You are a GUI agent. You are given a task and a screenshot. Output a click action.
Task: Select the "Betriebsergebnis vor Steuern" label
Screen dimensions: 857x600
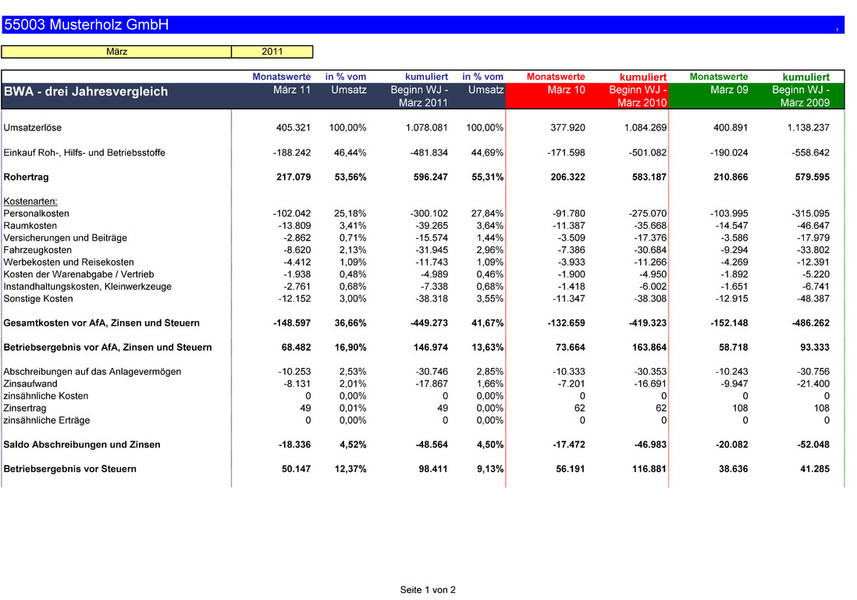pyautogui.click(x=70, y=469)
